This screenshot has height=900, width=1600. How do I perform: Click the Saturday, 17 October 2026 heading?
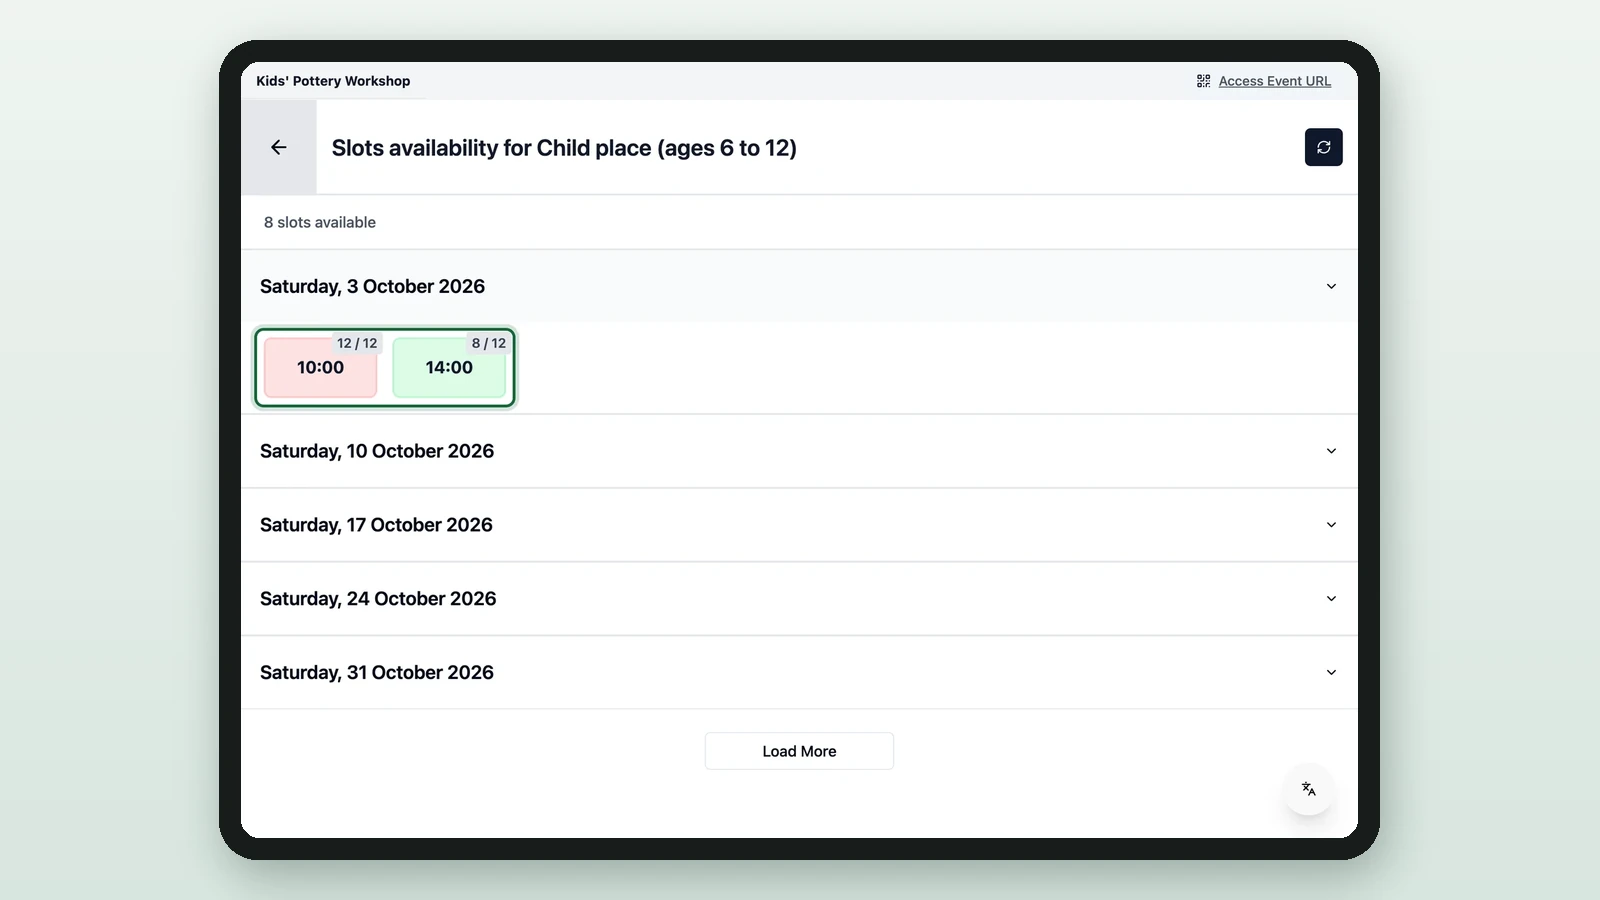pyautogui.click(x=376, y=525)
